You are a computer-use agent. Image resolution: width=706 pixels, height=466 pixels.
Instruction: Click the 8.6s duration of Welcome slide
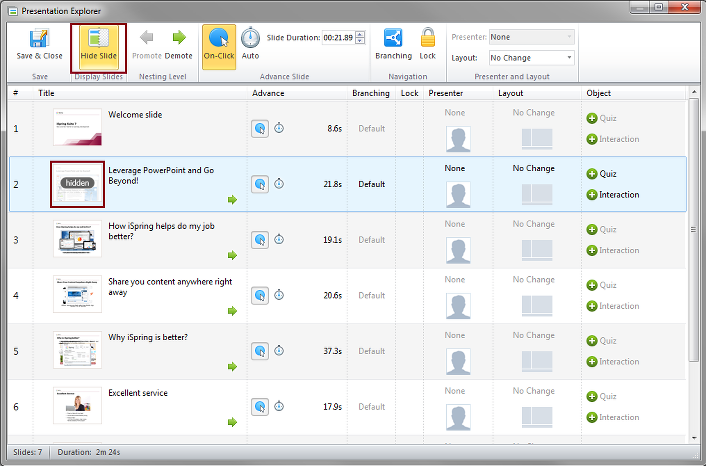(334, 129)
